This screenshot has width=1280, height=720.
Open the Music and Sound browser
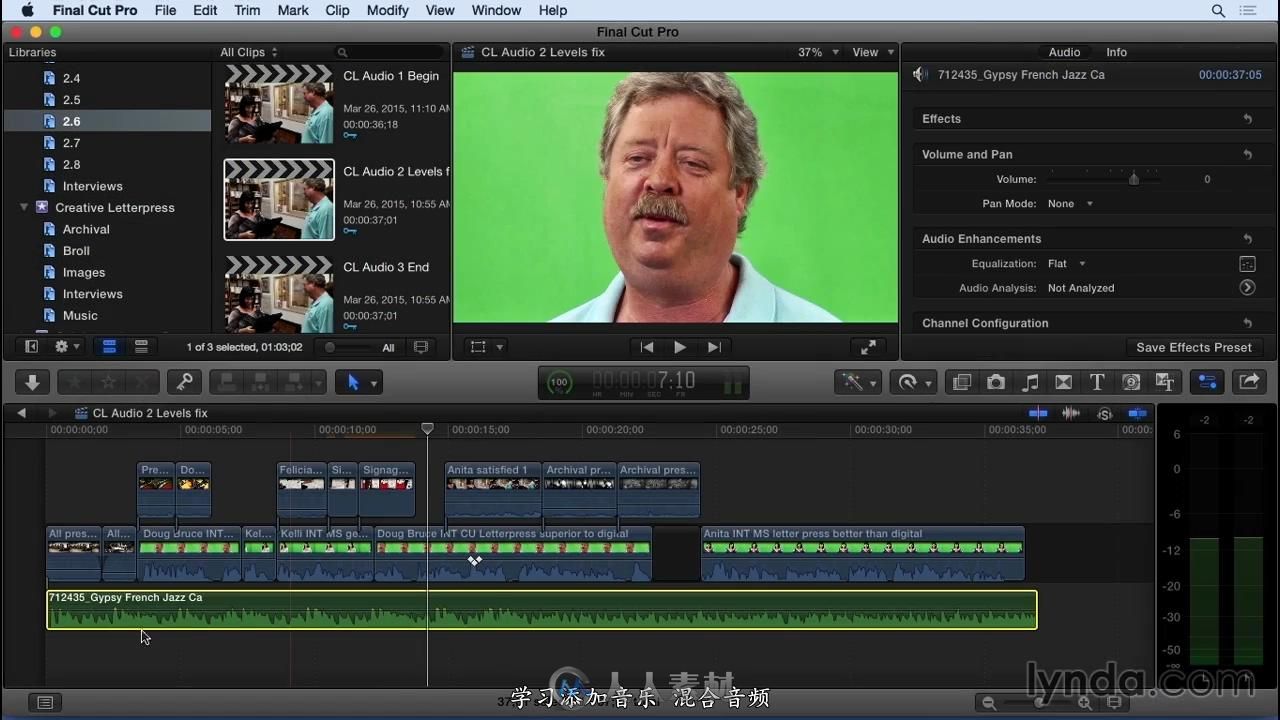[x=1030, y=382]
